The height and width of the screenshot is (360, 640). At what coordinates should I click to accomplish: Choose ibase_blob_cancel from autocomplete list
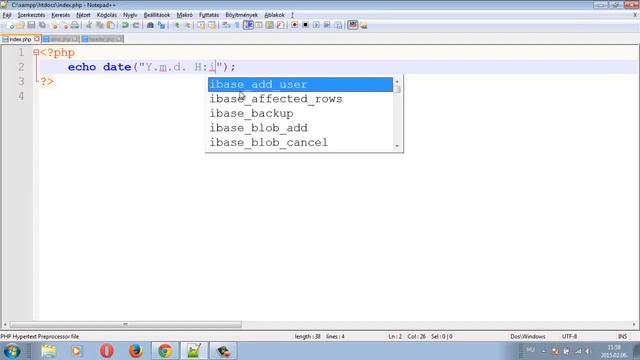tap(300, 142)
